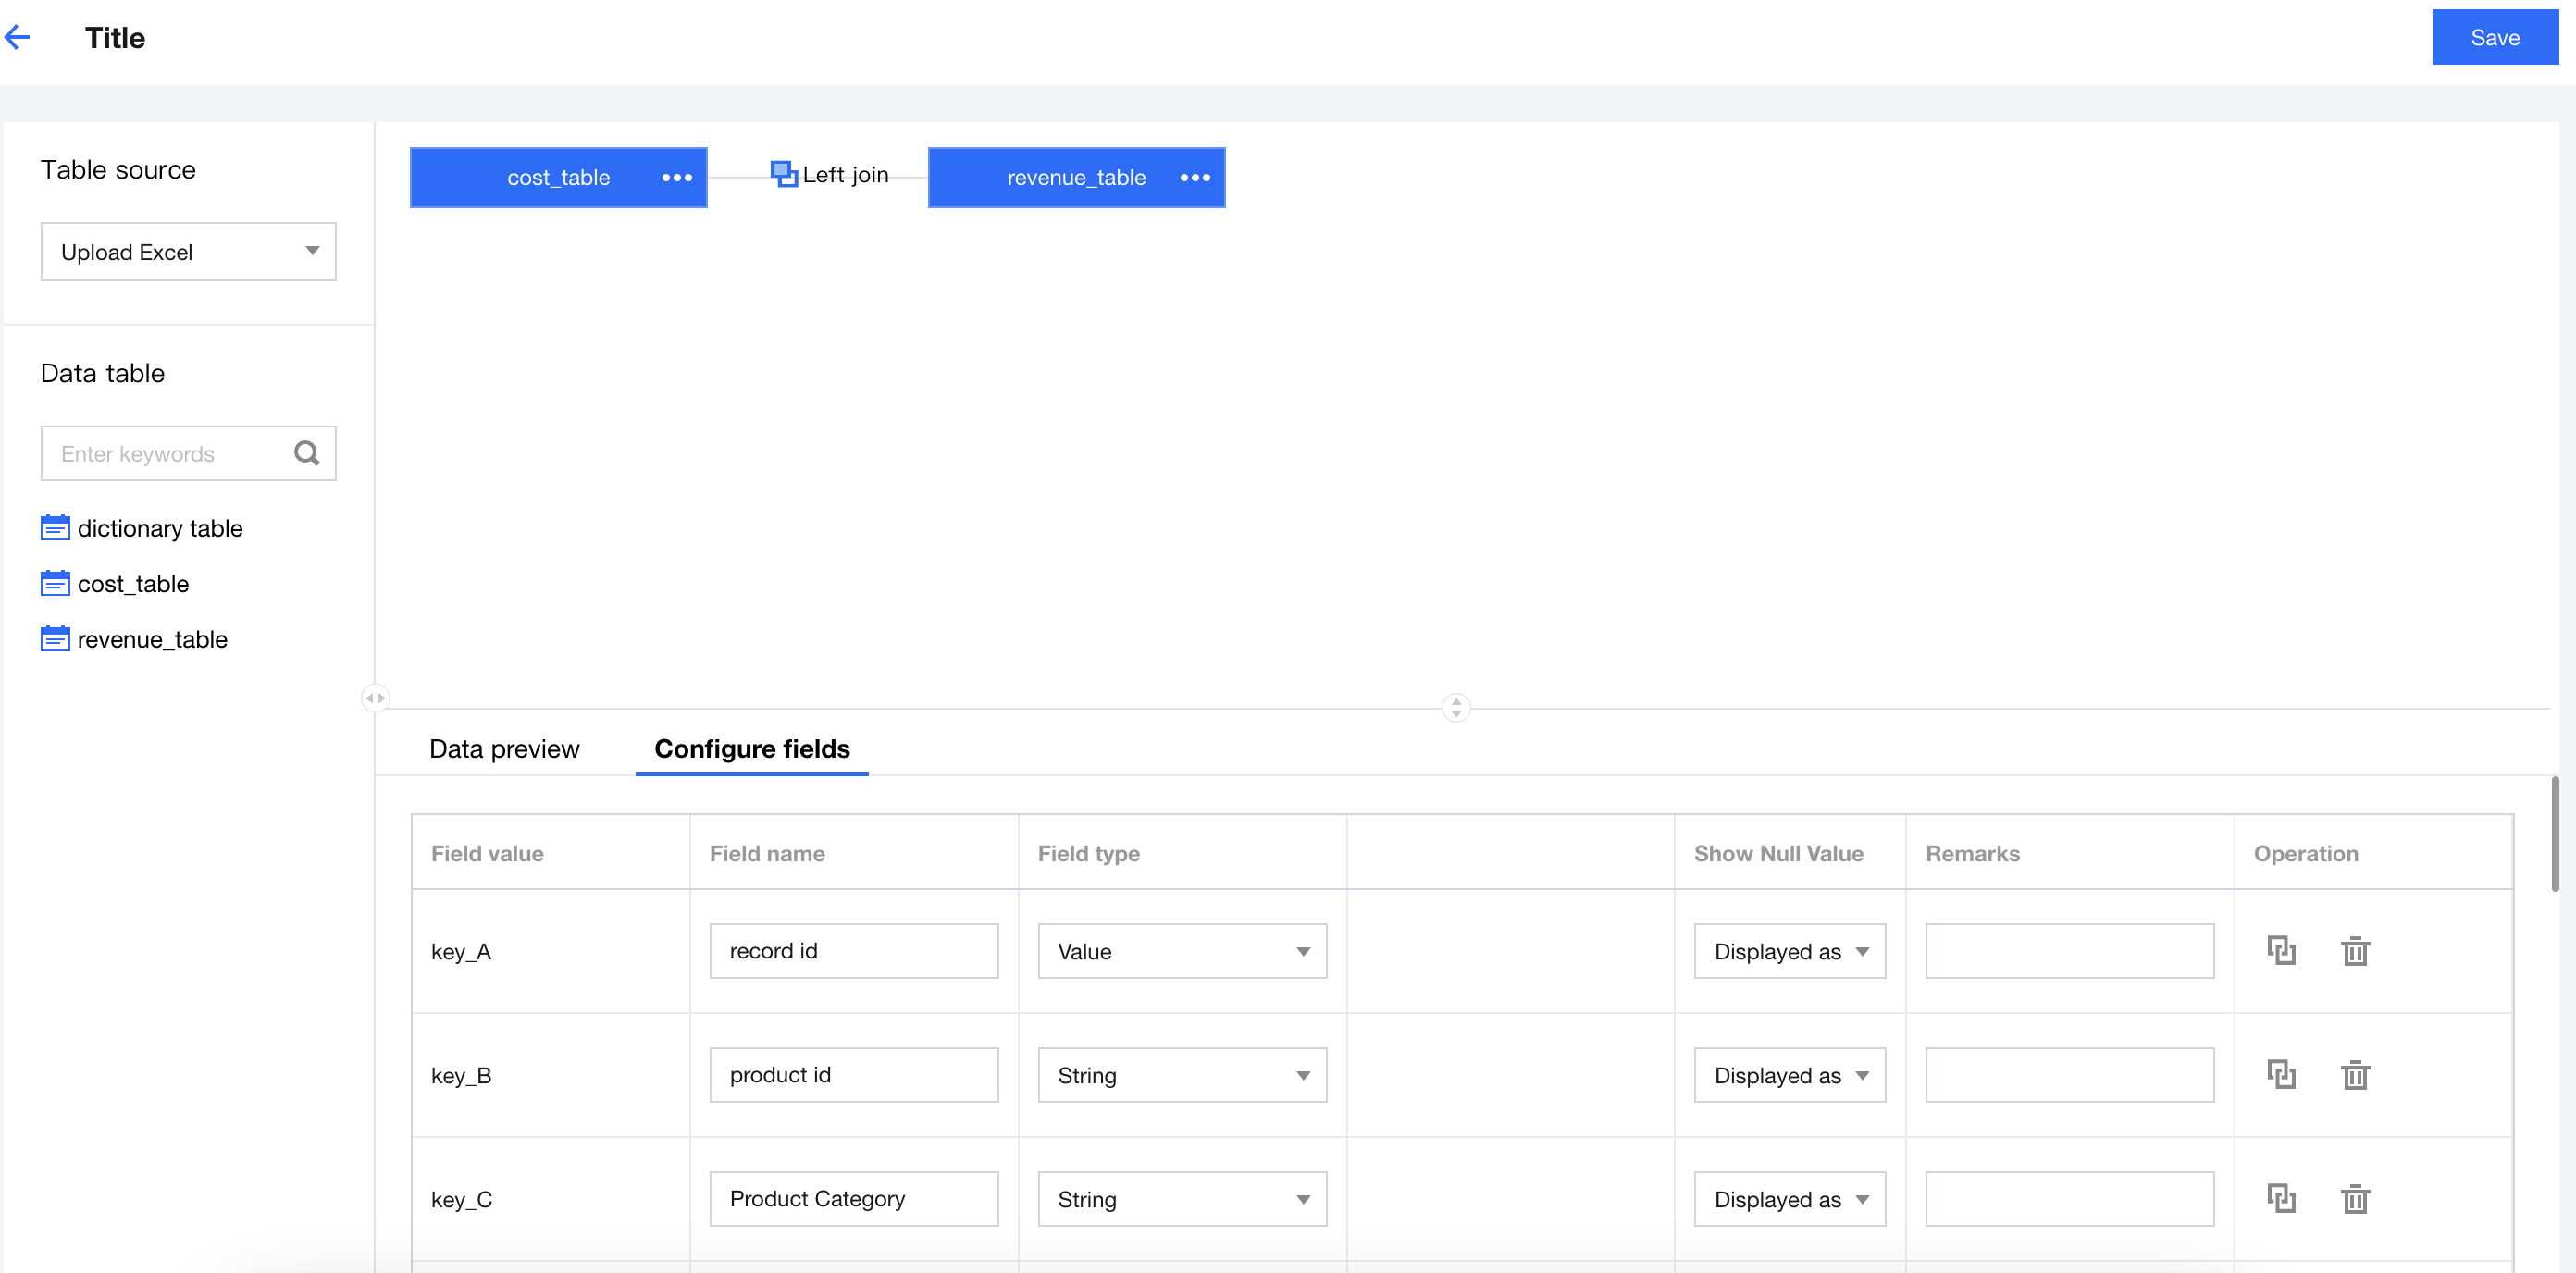
Task: Click the Save button
Action: point(2494,38)
